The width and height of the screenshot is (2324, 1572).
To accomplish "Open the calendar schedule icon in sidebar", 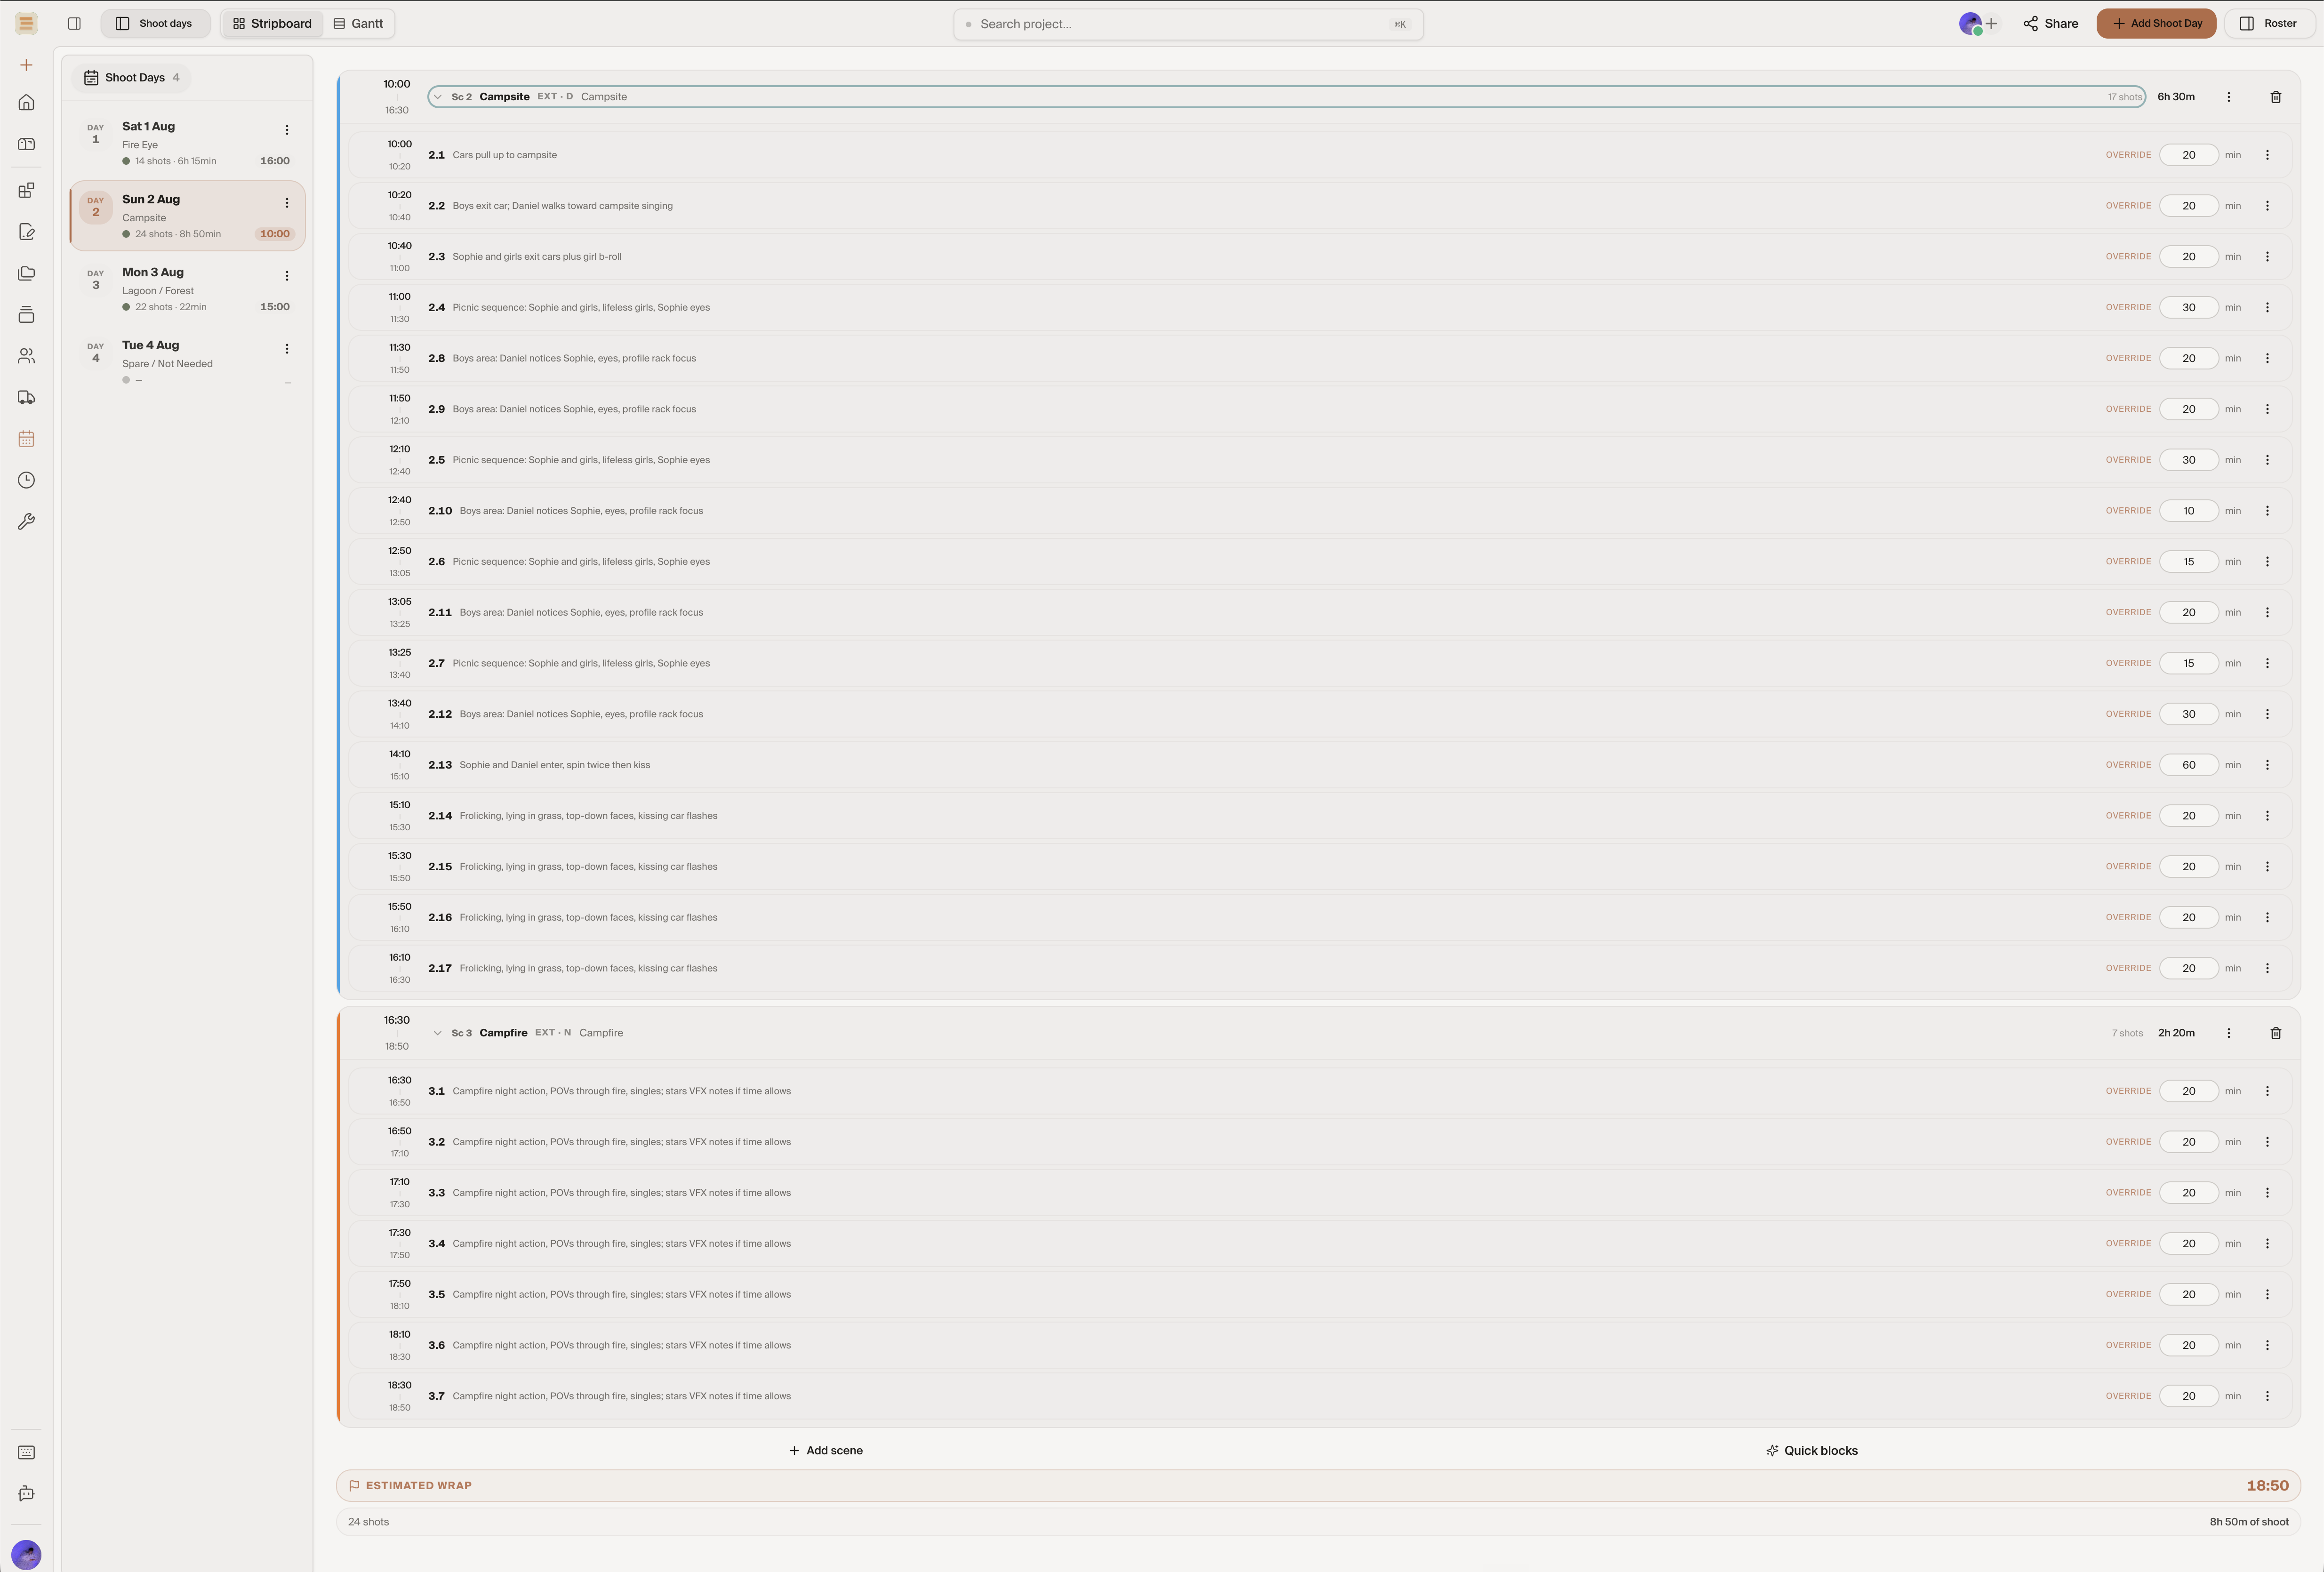I will click(x=26, y=439).
